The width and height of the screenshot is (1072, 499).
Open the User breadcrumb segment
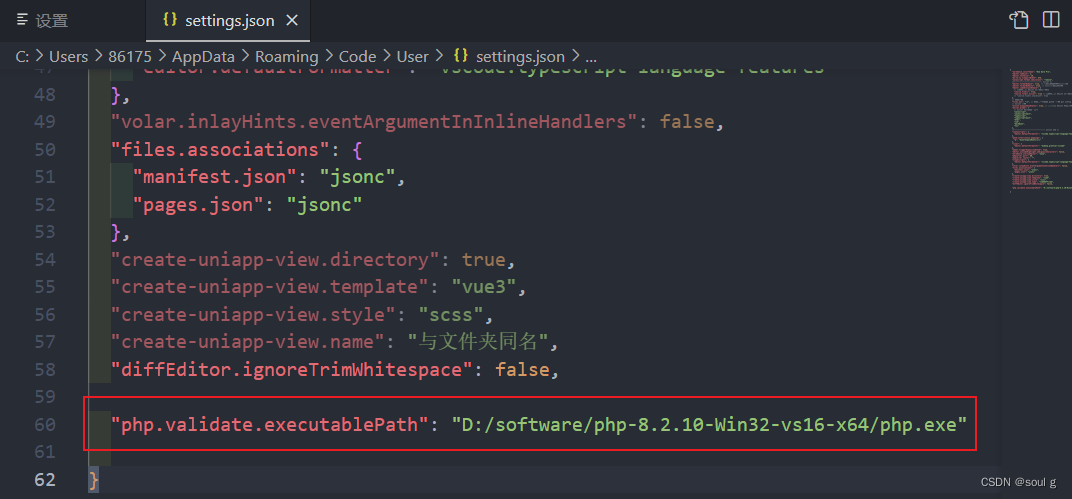coord(412,56)
